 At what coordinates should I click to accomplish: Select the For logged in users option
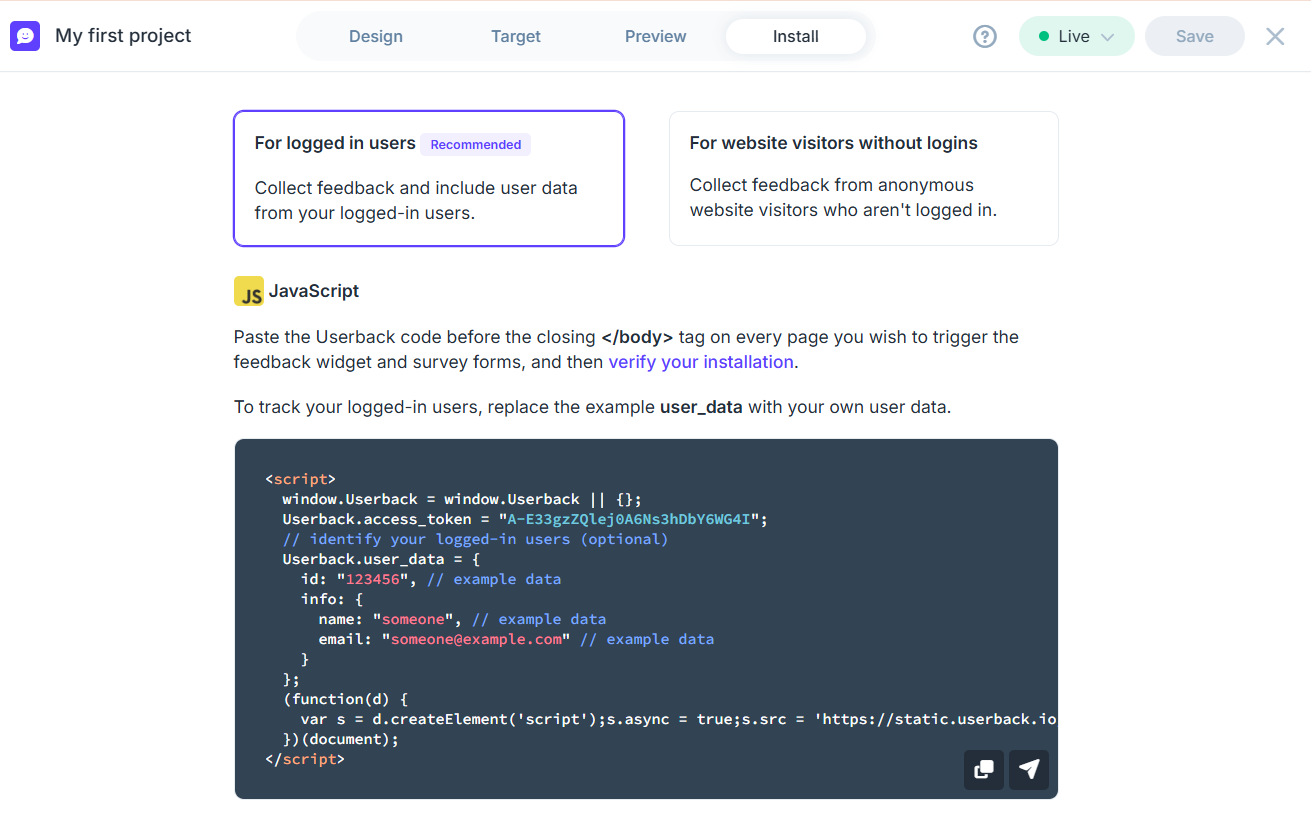[x=429, y=178]
